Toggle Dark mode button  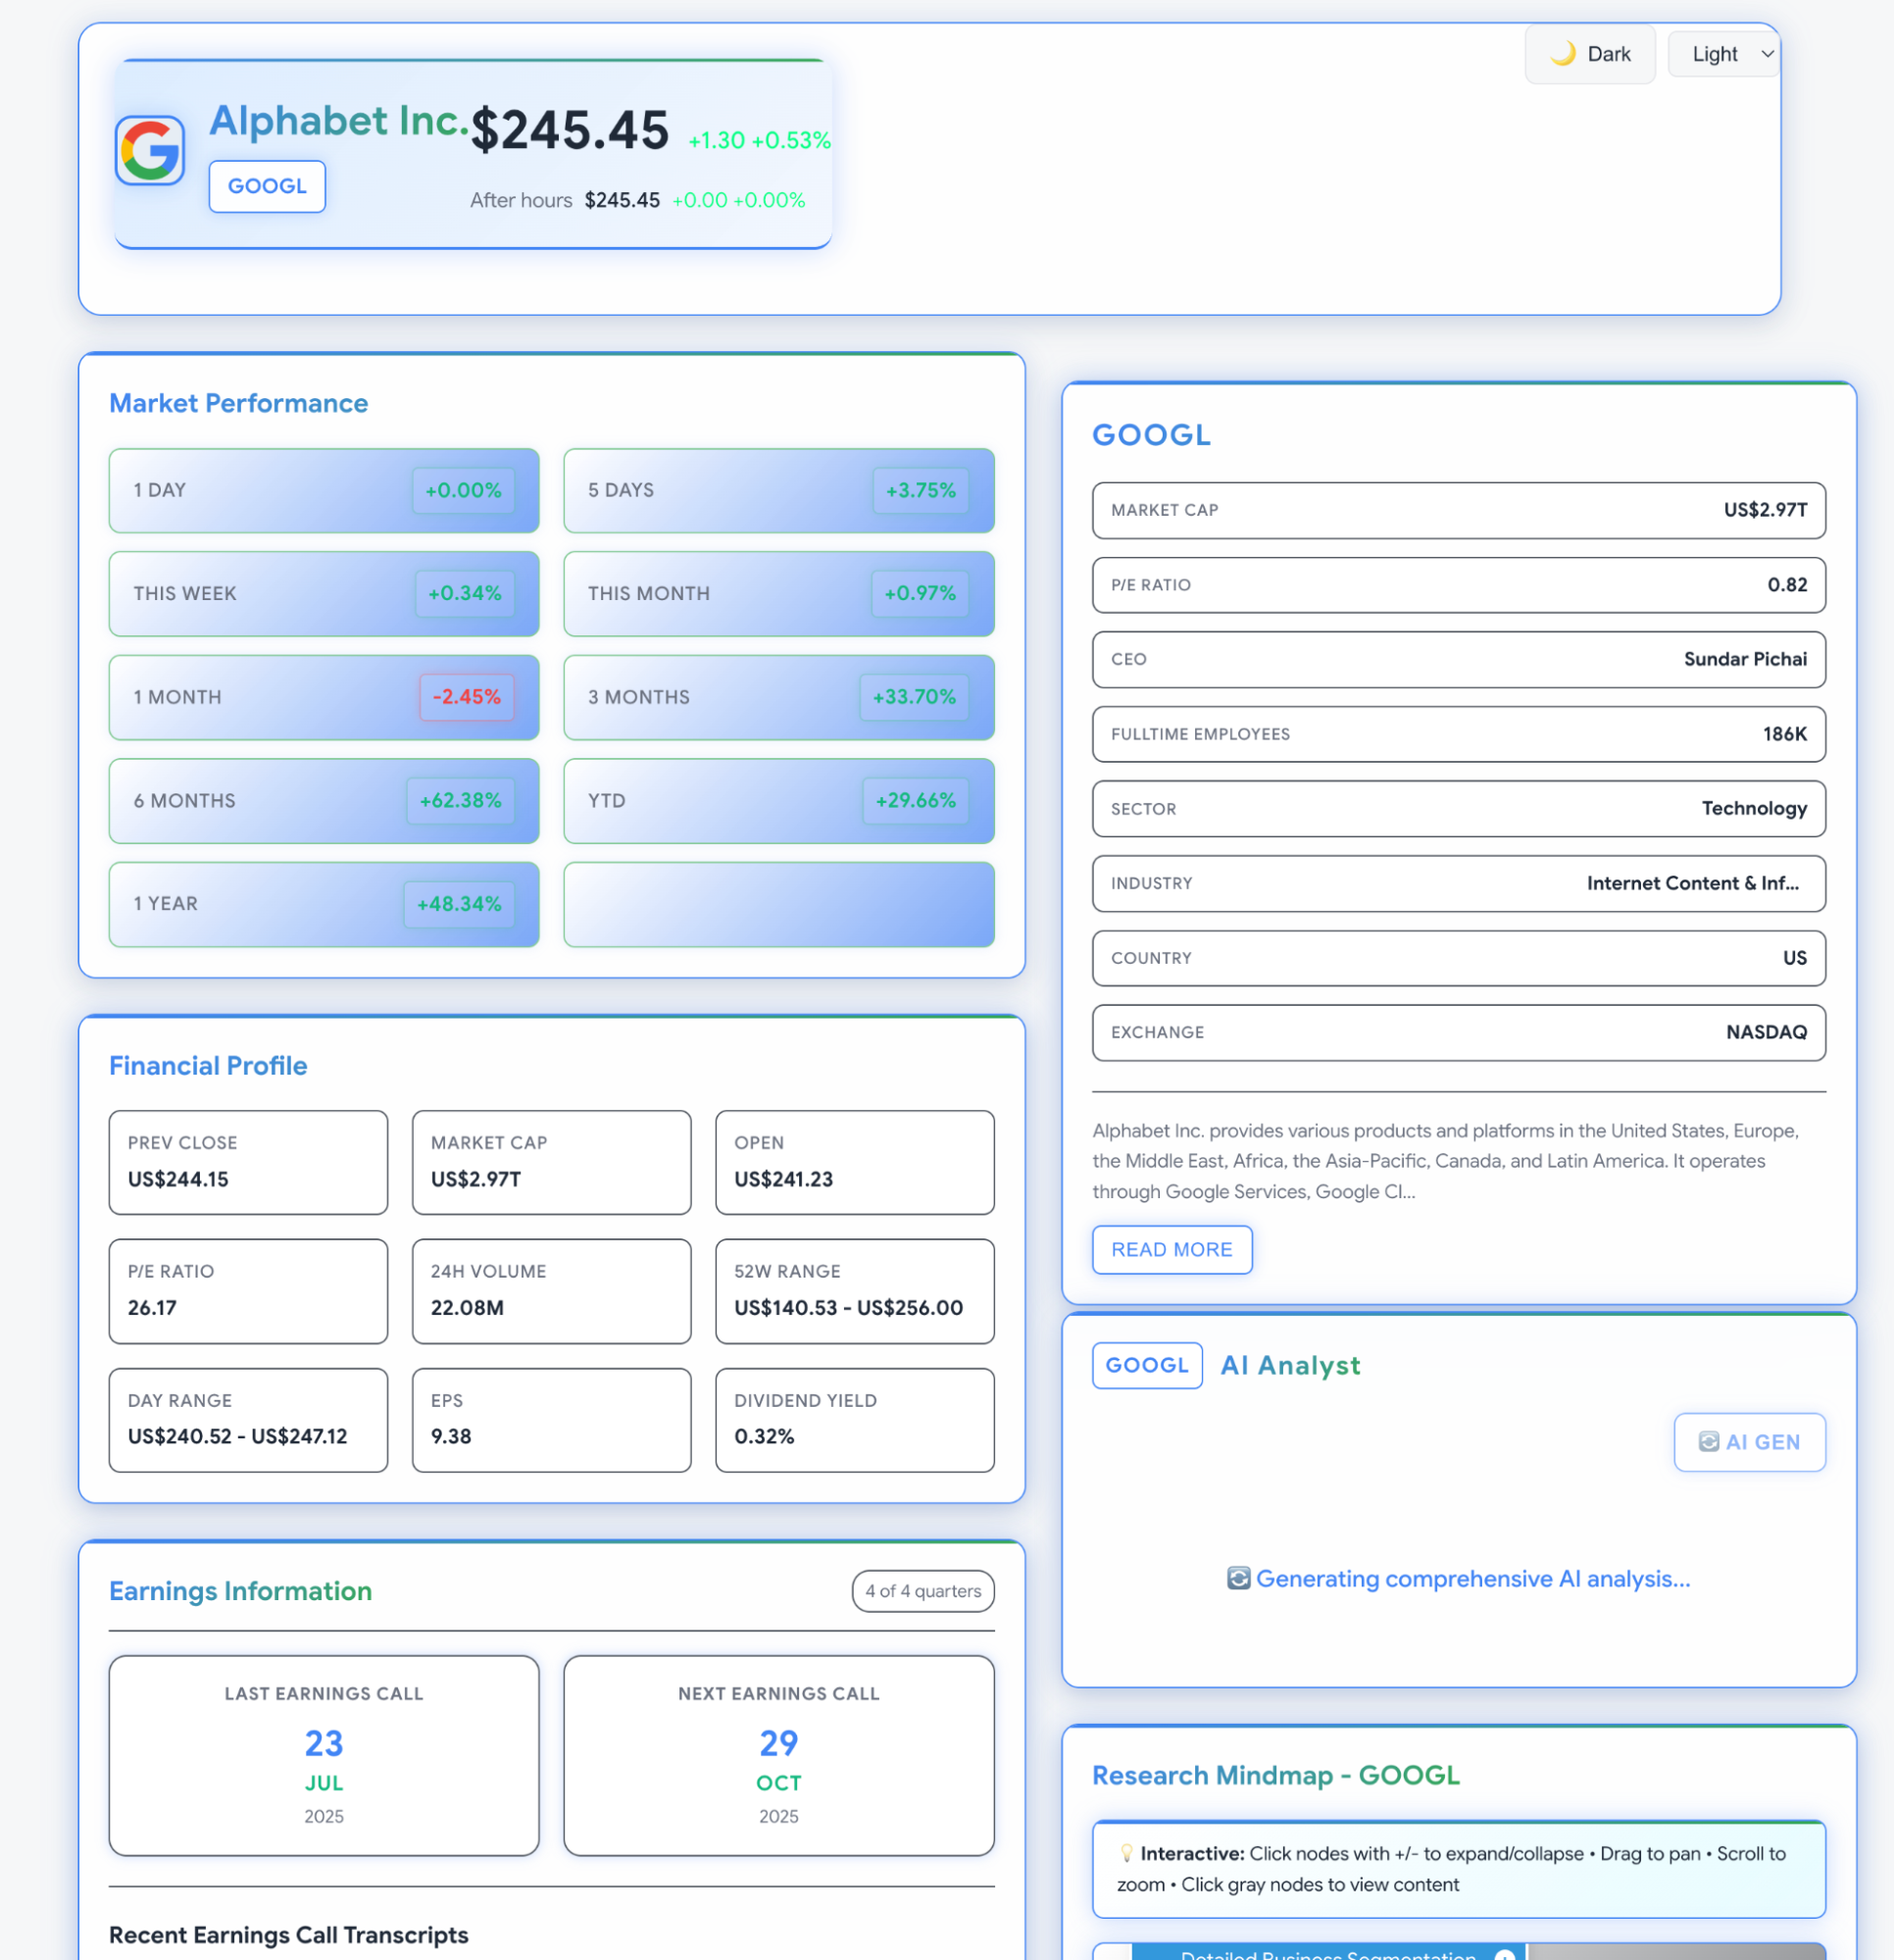(x=1589, y=54)
